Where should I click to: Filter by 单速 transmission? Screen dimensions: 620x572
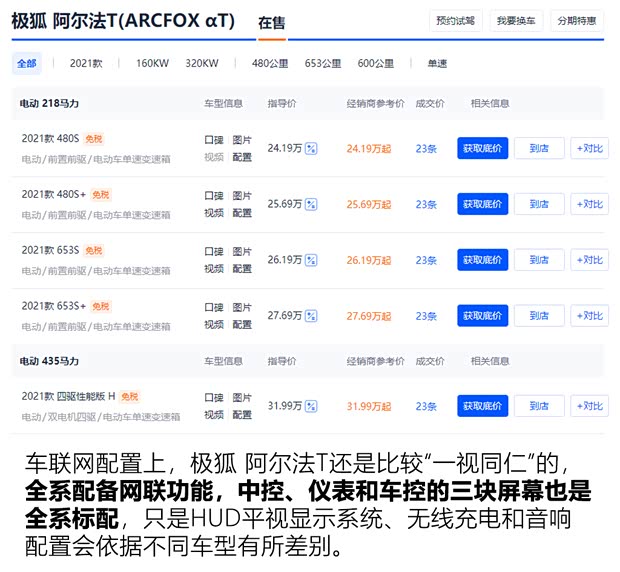tap(437, 63)
